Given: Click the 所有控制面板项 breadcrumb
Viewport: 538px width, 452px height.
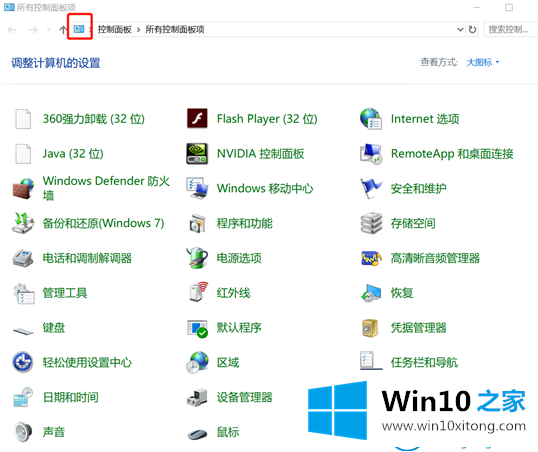Looking at the screenshot, I should [x=175, y=30].
